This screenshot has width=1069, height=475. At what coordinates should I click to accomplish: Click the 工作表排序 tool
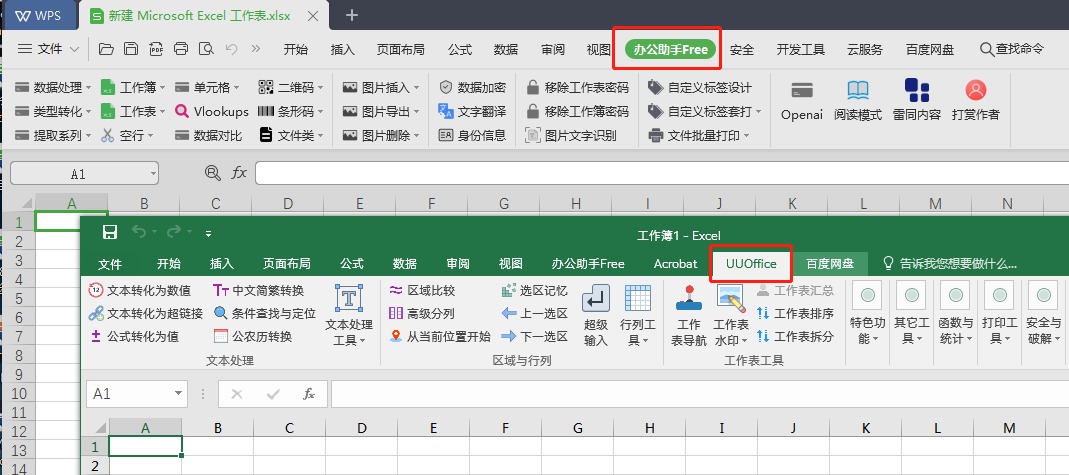tap(795, 313)
